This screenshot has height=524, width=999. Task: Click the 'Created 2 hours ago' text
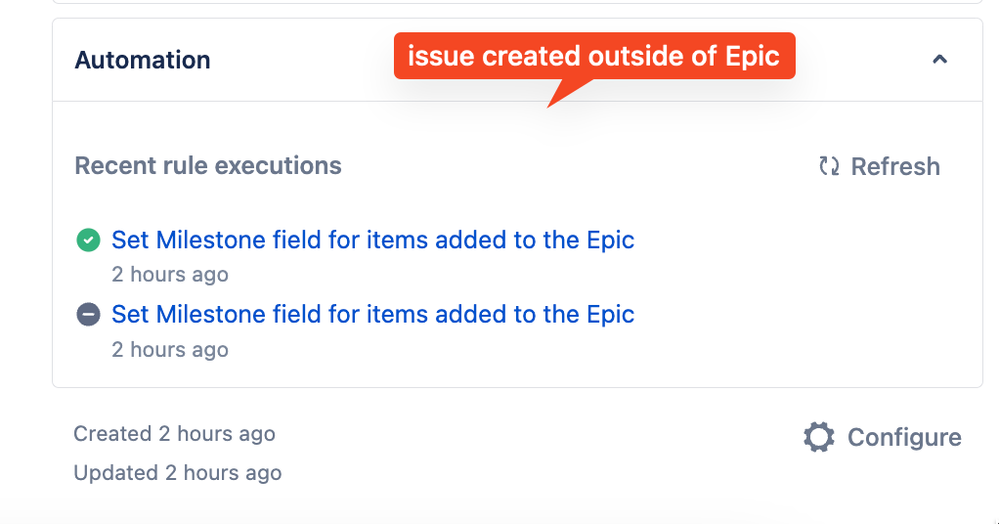[x=175, y=433]
